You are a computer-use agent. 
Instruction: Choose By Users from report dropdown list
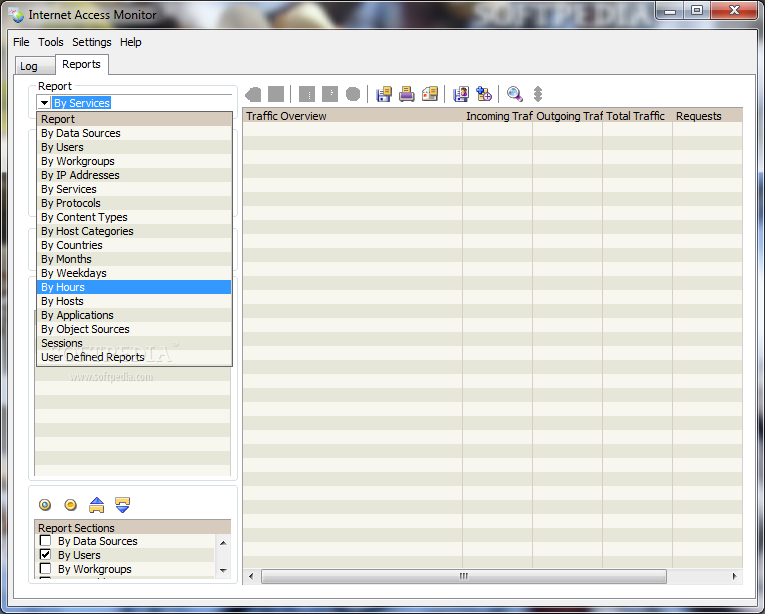point(134,147)
